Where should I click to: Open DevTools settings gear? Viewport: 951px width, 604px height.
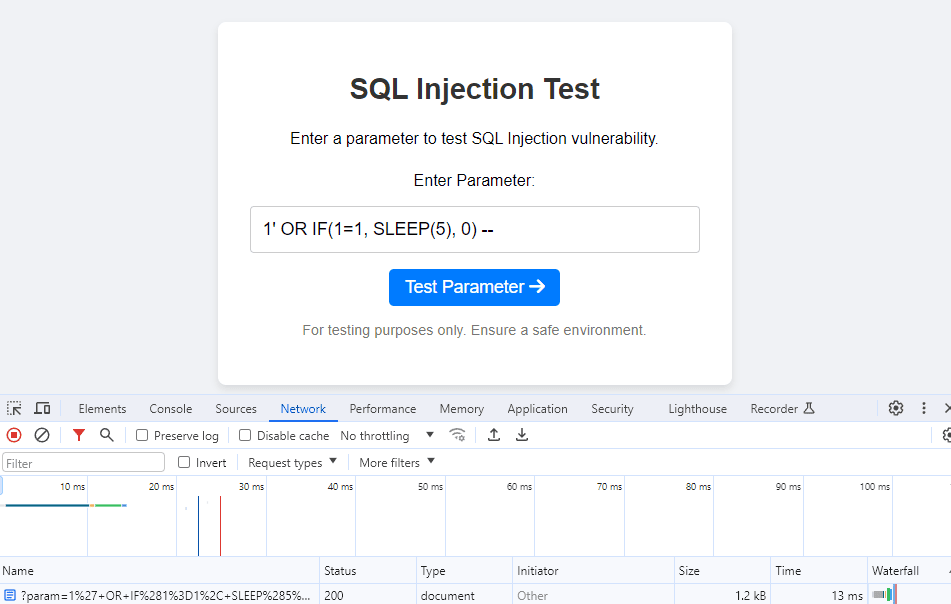(895, 408)
